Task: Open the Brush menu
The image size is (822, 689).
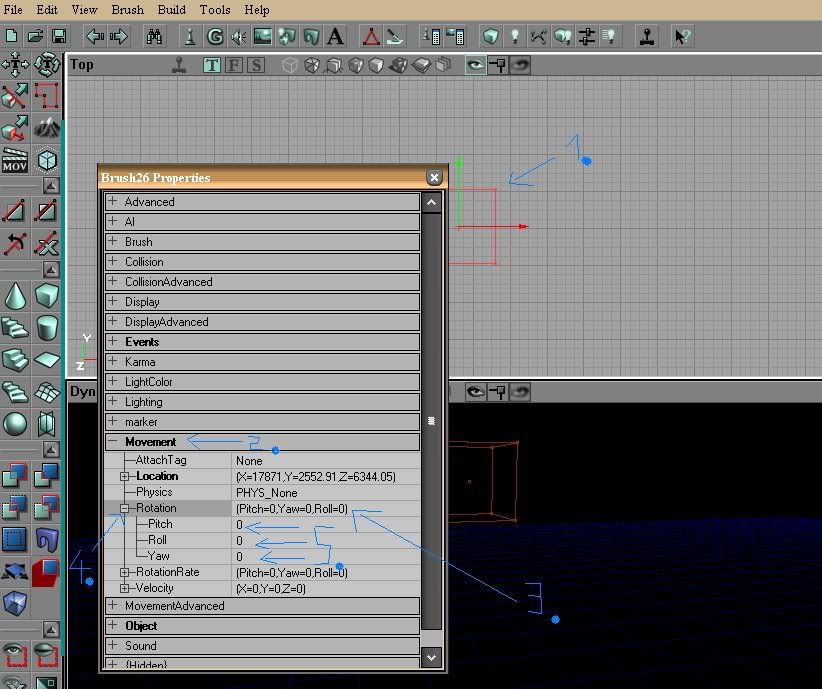Action: pyautogui.click(x=127, y=10)
